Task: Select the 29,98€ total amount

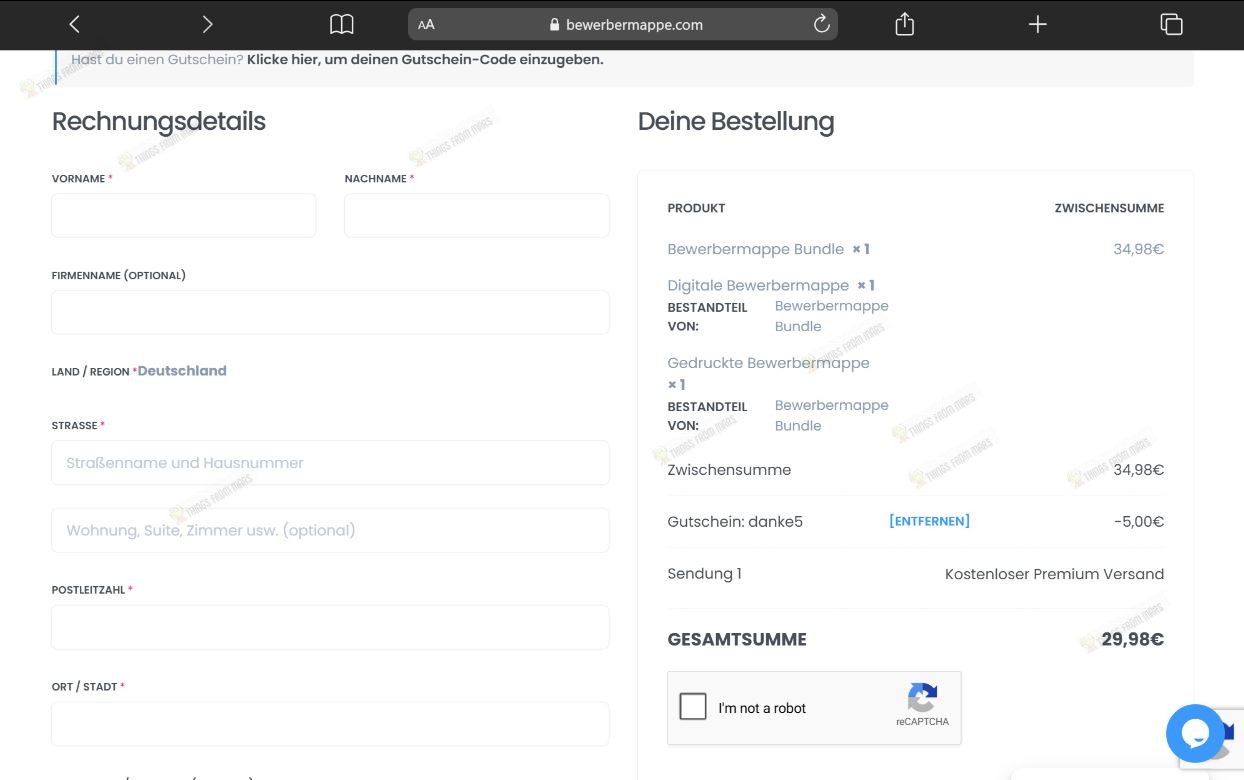Action: pyautogui.click(x=1132, y=639)
